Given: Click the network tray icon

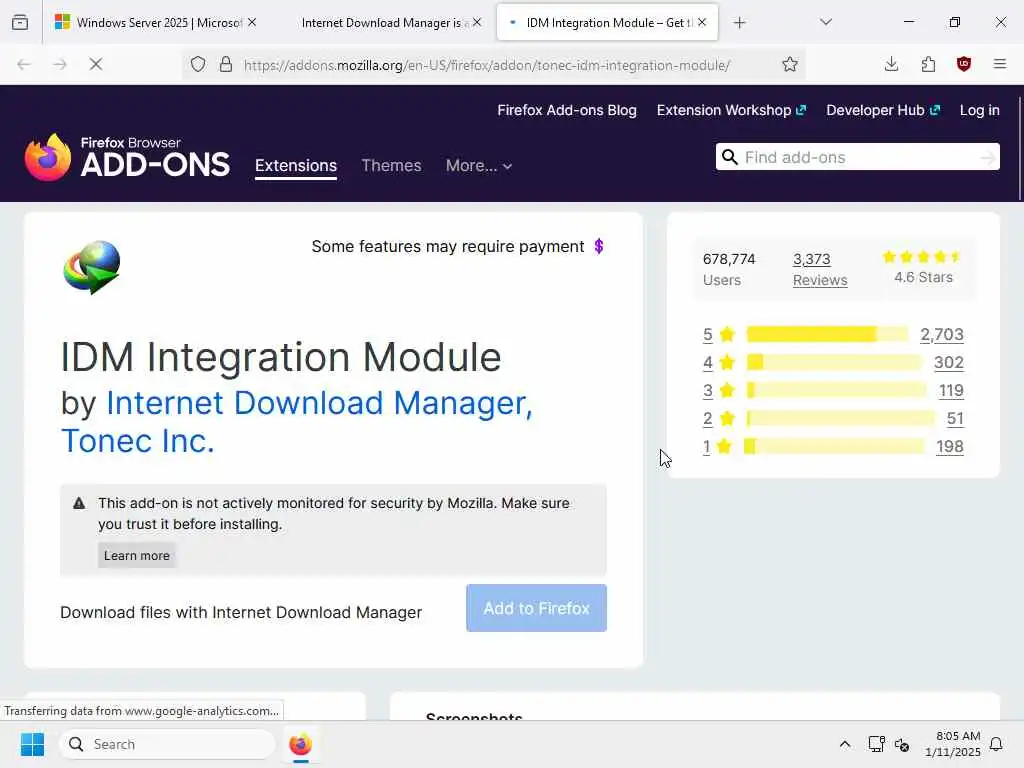Looking at the screenshot, I should click(876, 744).
